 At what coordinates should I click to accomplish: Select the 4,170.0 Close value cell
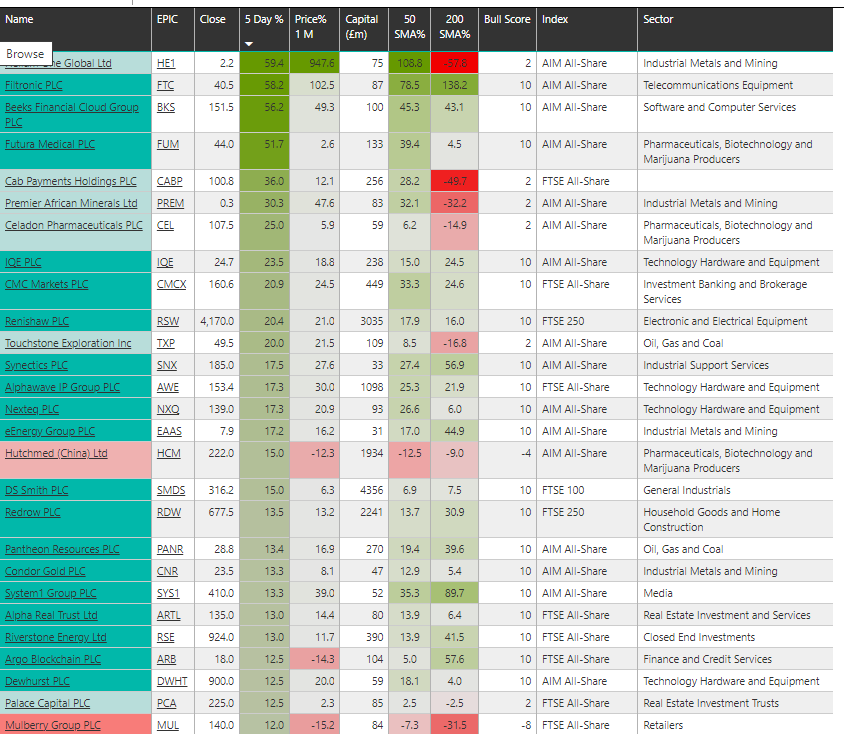point(217,321)
